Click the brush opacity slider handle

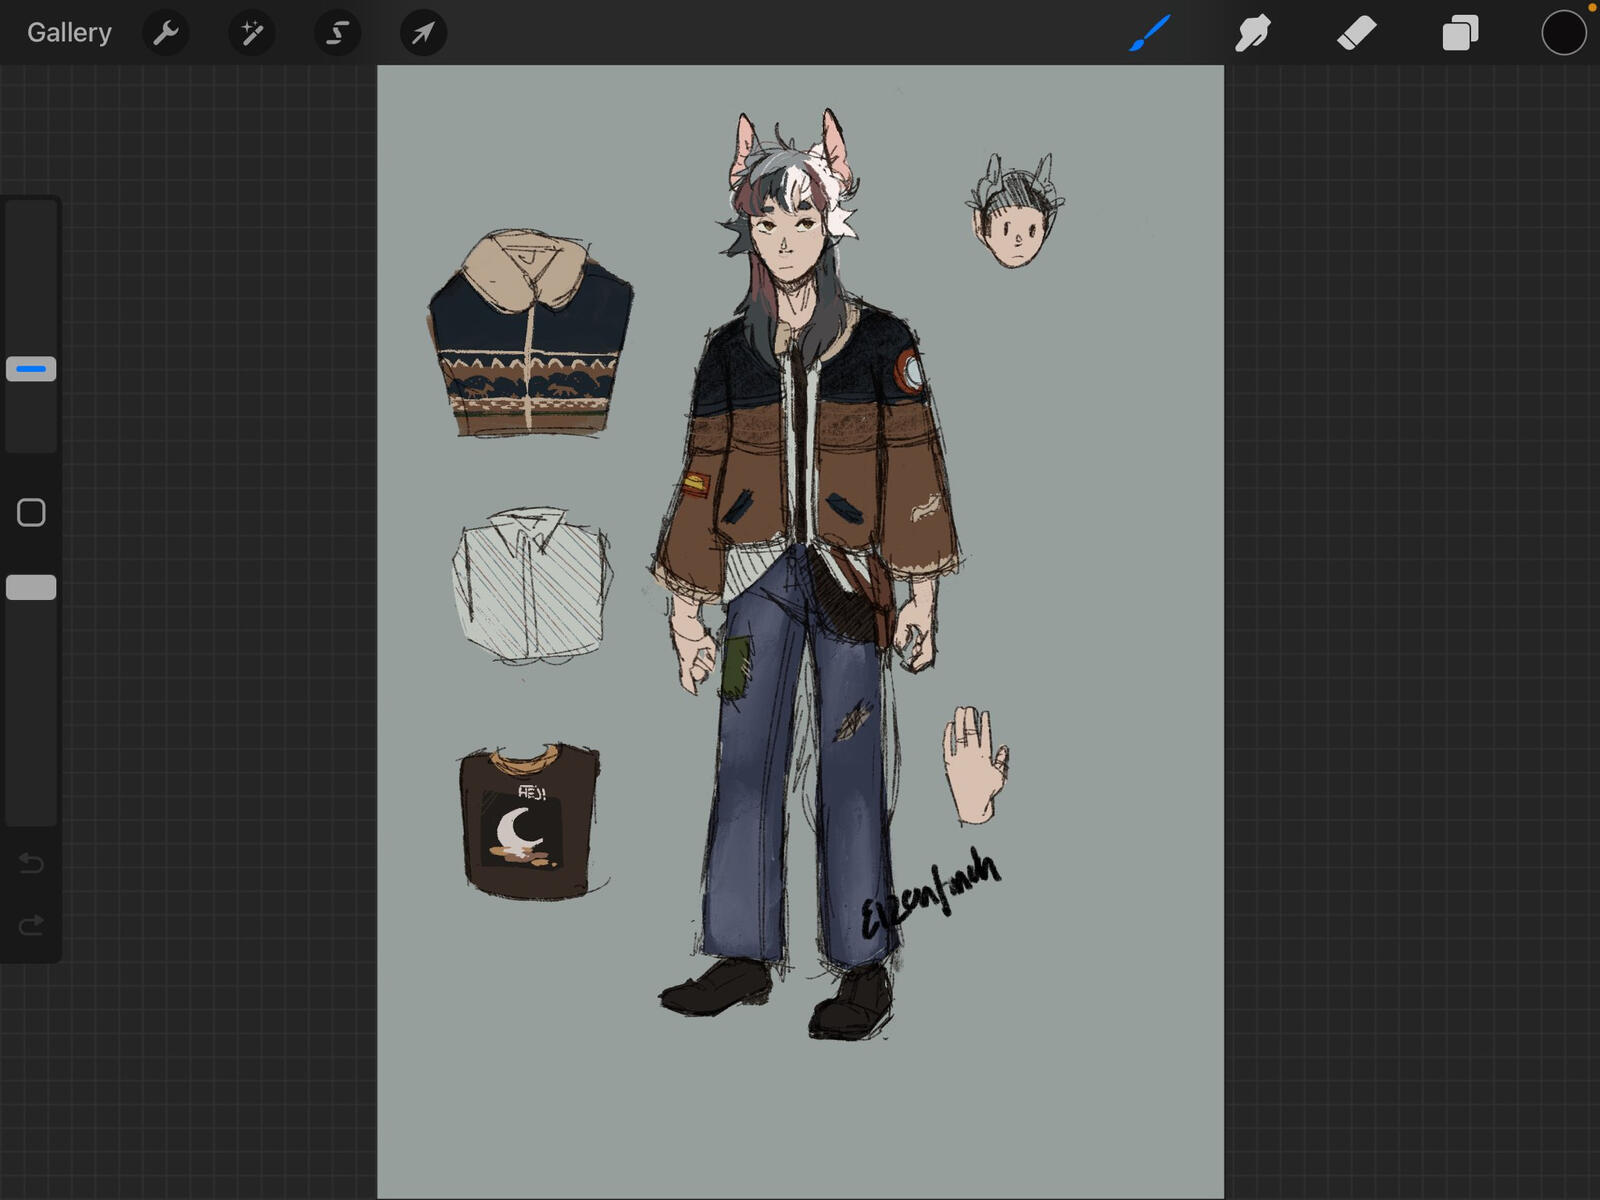coord(31,587)
